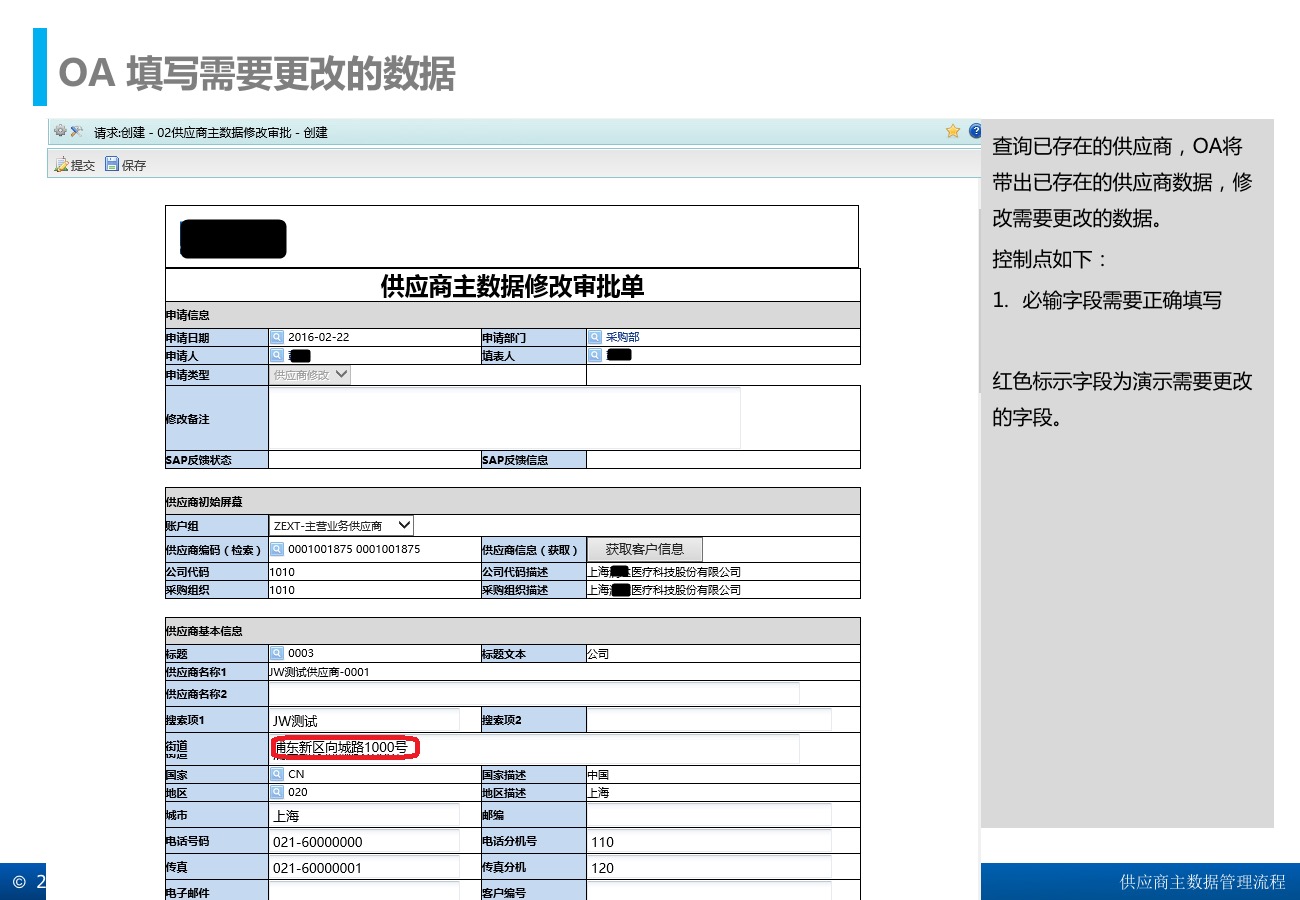Open the blue help question mark icon
The image size is (1300, 900).
click(x=974, y=131)
